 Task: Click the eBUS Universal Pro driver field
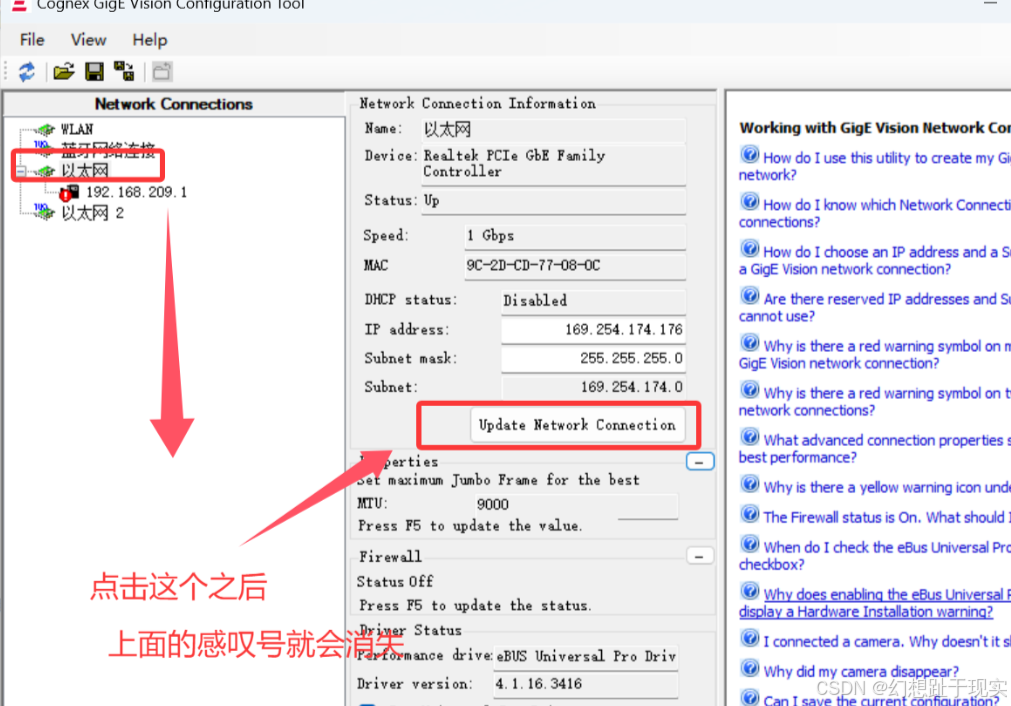coord(585,656)
